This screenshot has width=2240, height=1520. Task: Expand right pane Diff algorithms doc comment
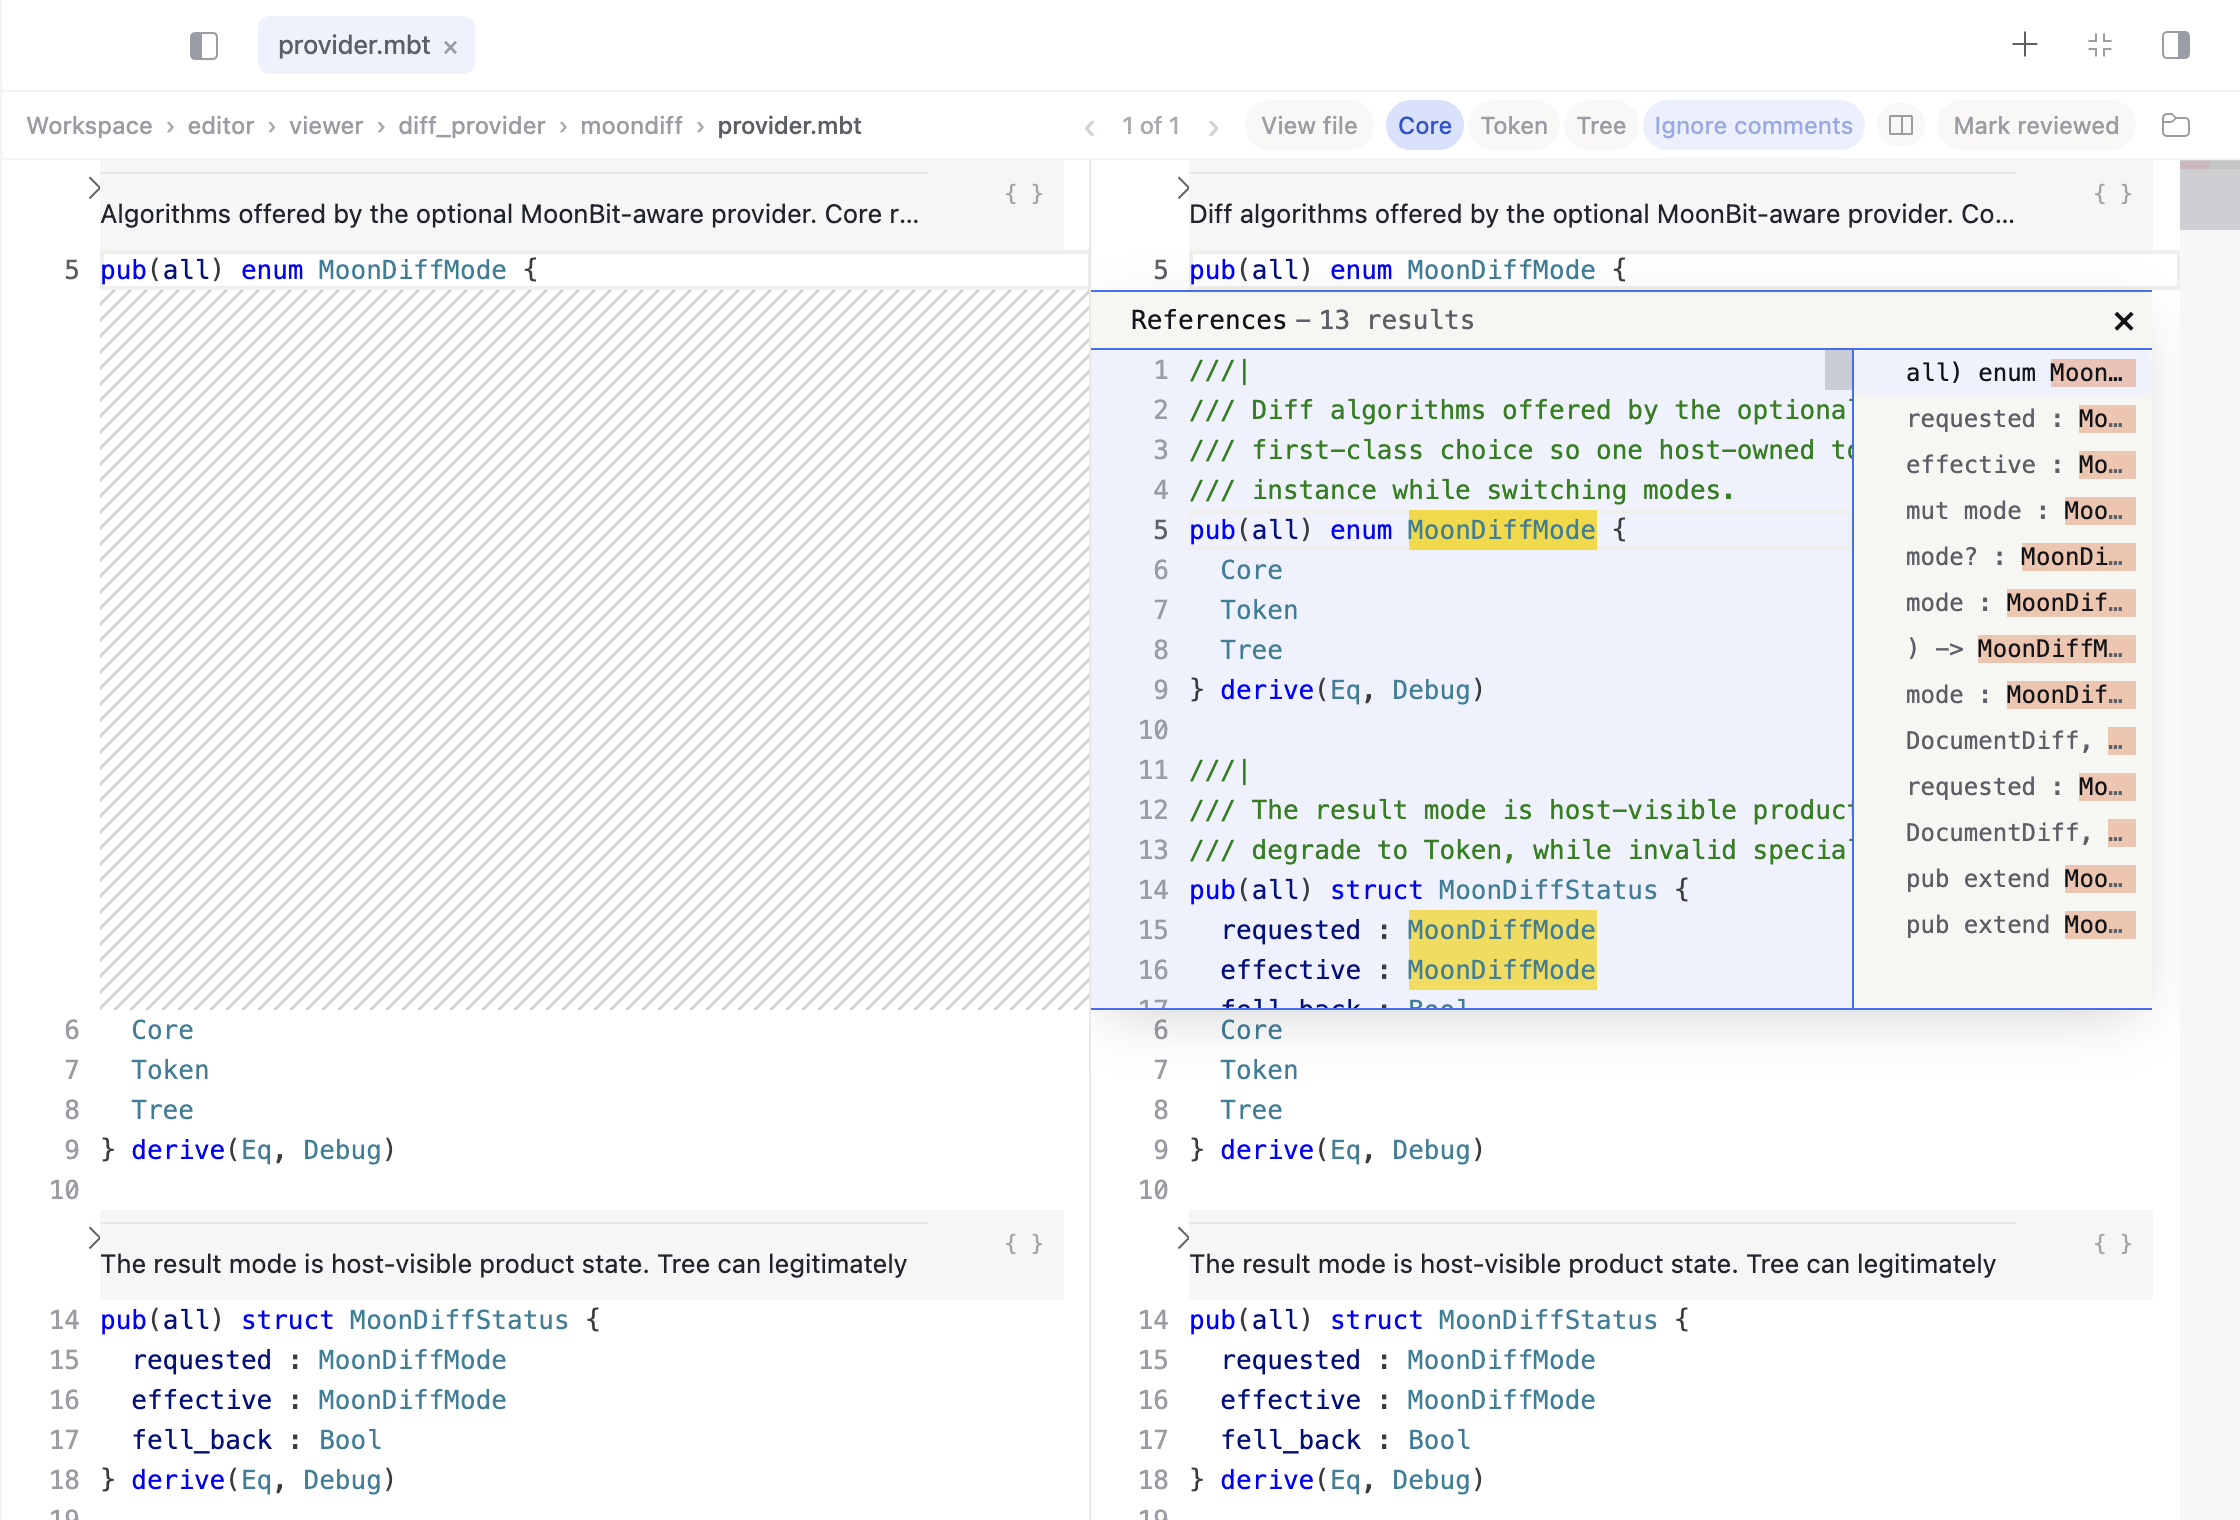tap(1183, 188)
